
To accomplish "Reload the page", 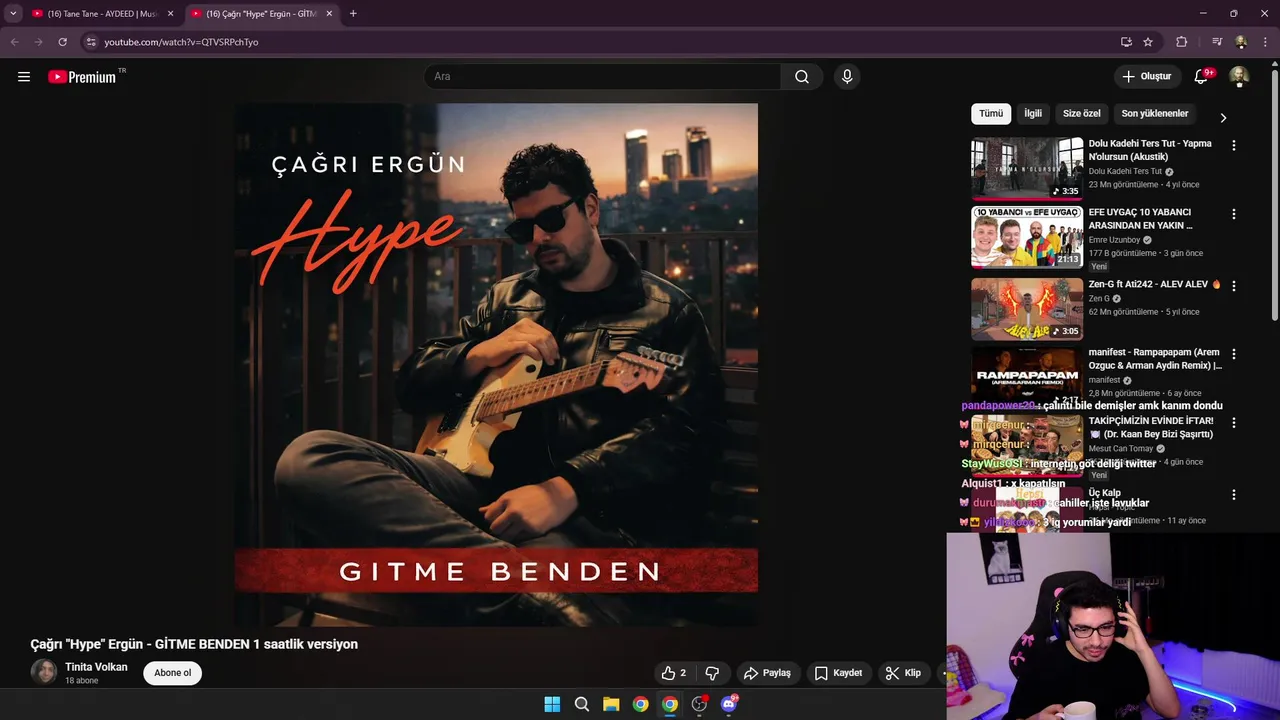I will 62,42.
